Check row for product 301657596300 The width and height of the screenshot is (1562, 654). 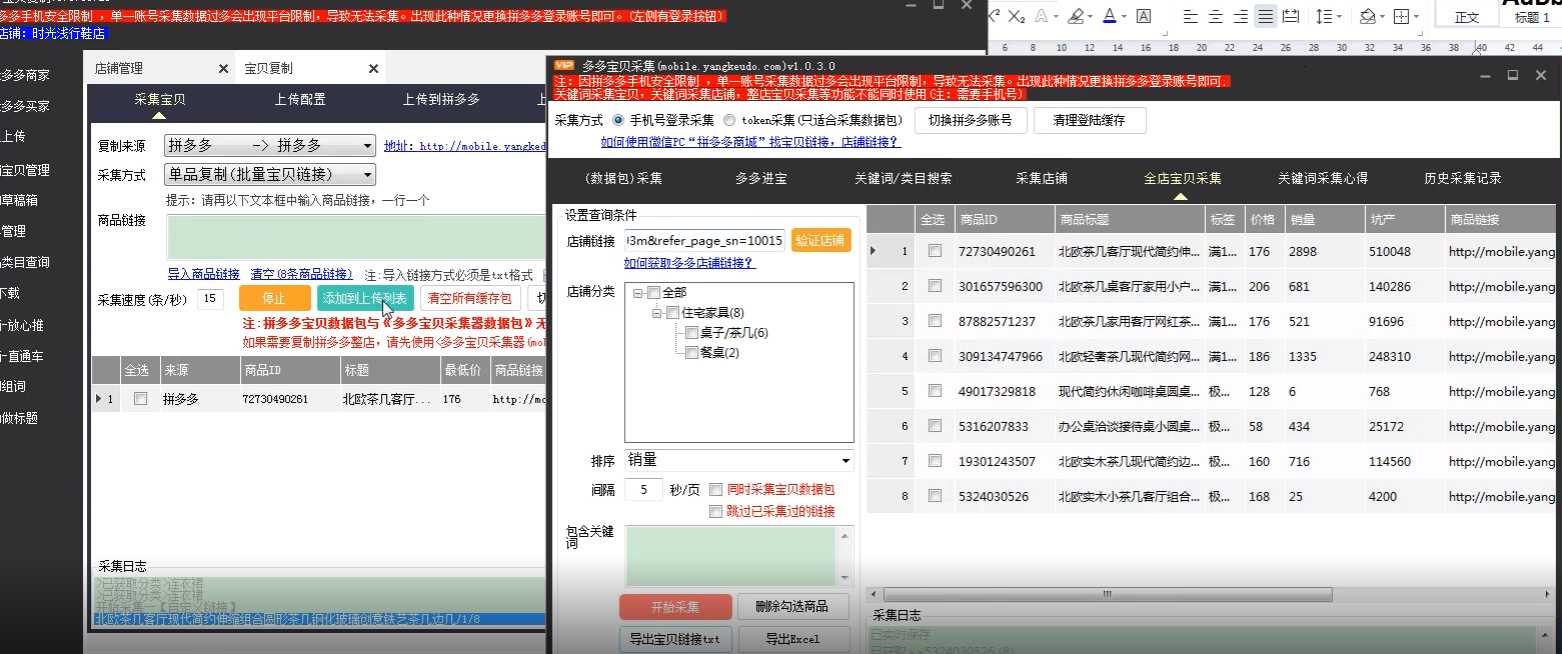pyautogui.click(x=934, y=286)
